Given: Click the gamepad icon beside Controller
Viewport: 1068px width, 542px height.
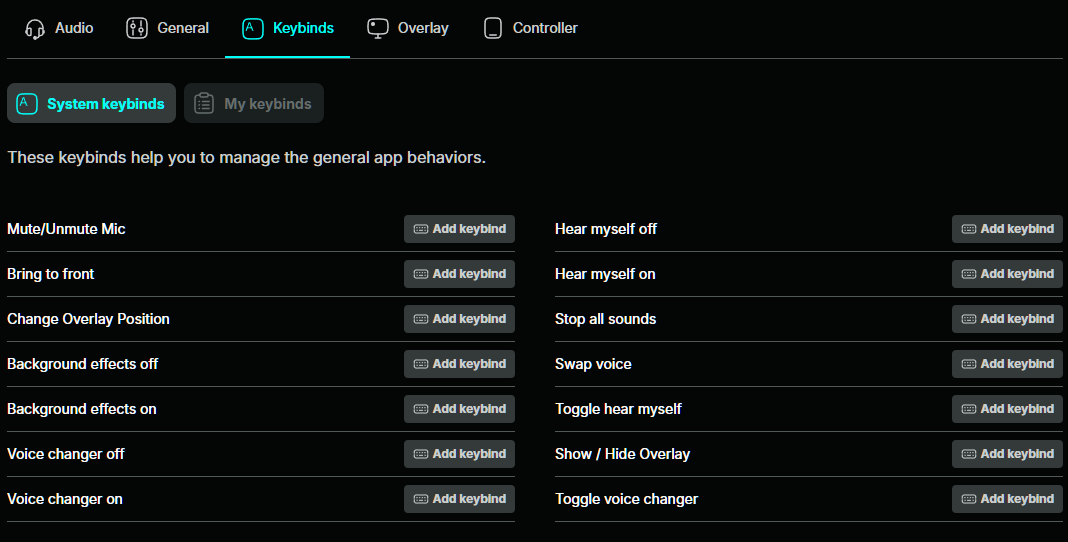Looking at the screenshot, I should click(x=492, y=28).
